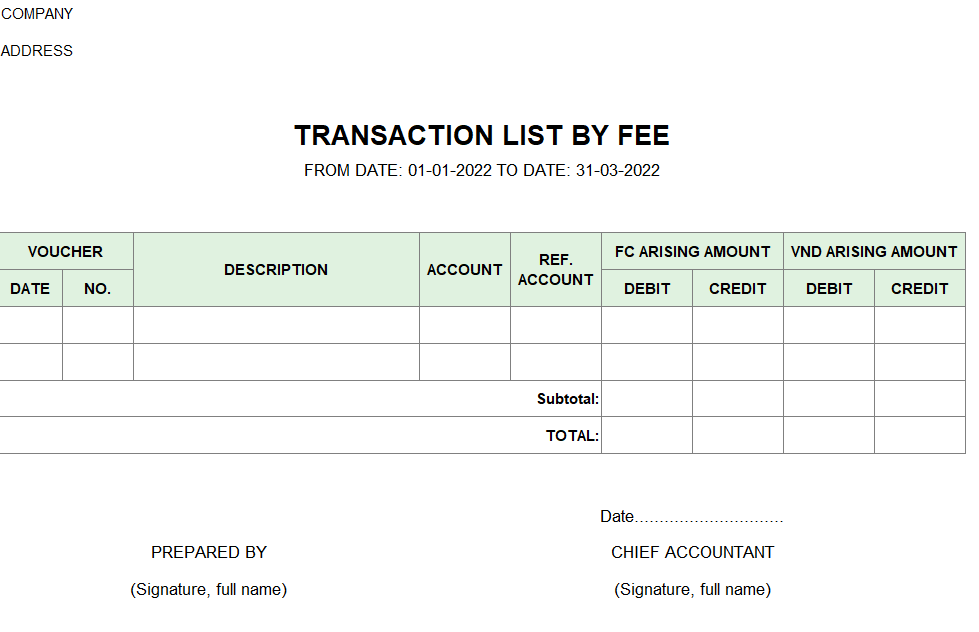The height and width of the screenshot is (632, 979).
Task: Click the DEBIT cell under FC ARISING AMOUNT
Action: 647,289
